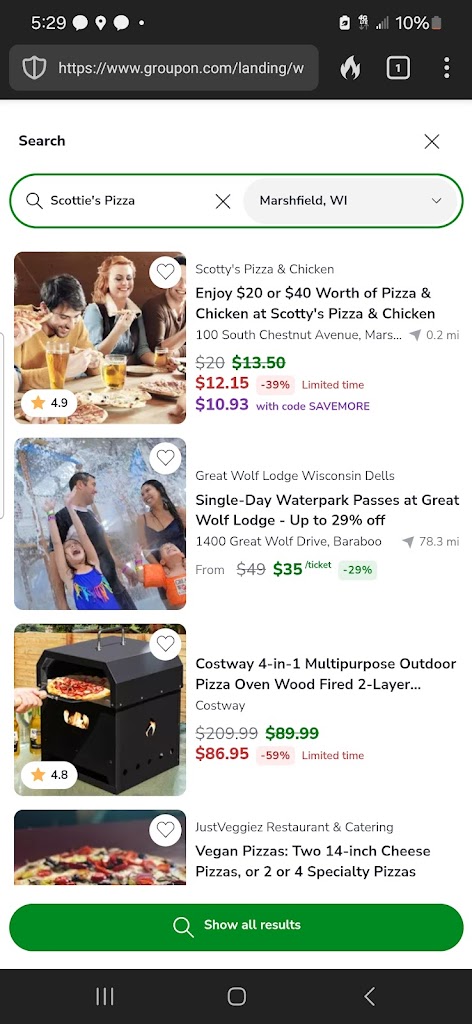The height and width of the screenshot is (1024, 472).
Task: Toggle heart on Great Wolf Lodge deal
Action: 165,458
